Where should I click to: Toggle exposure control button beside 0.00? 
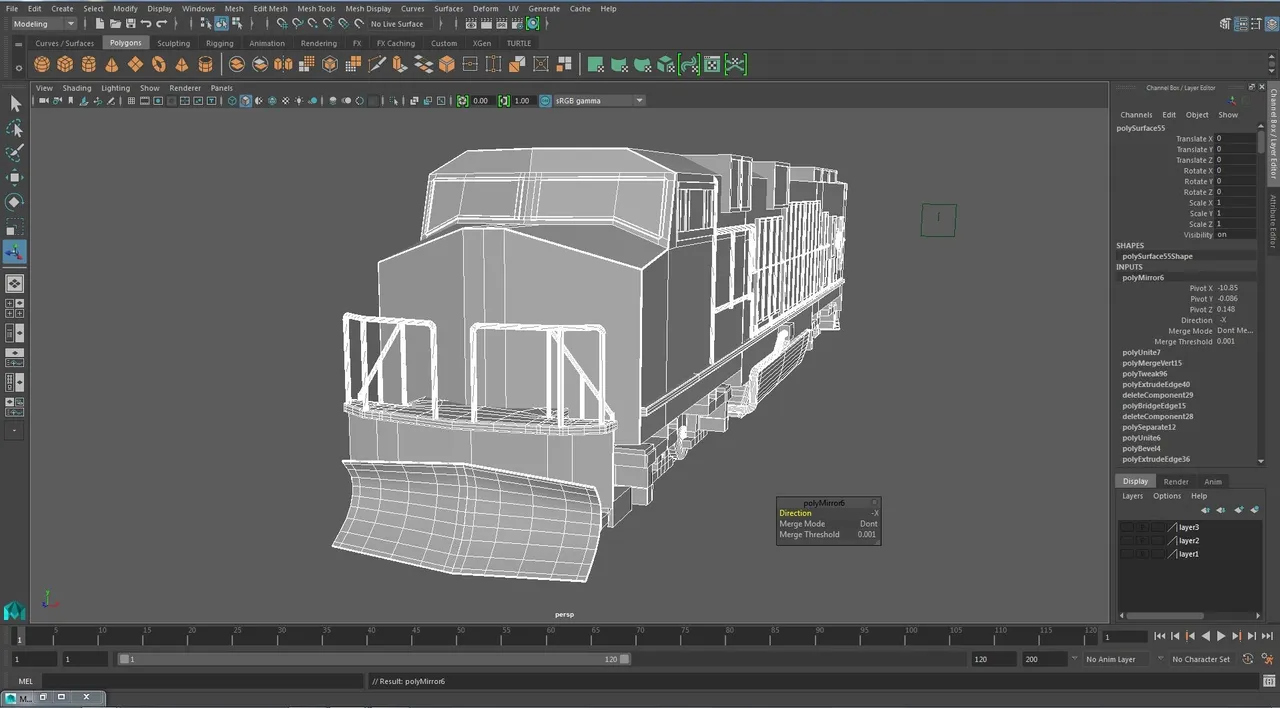(x=462, y=101)
